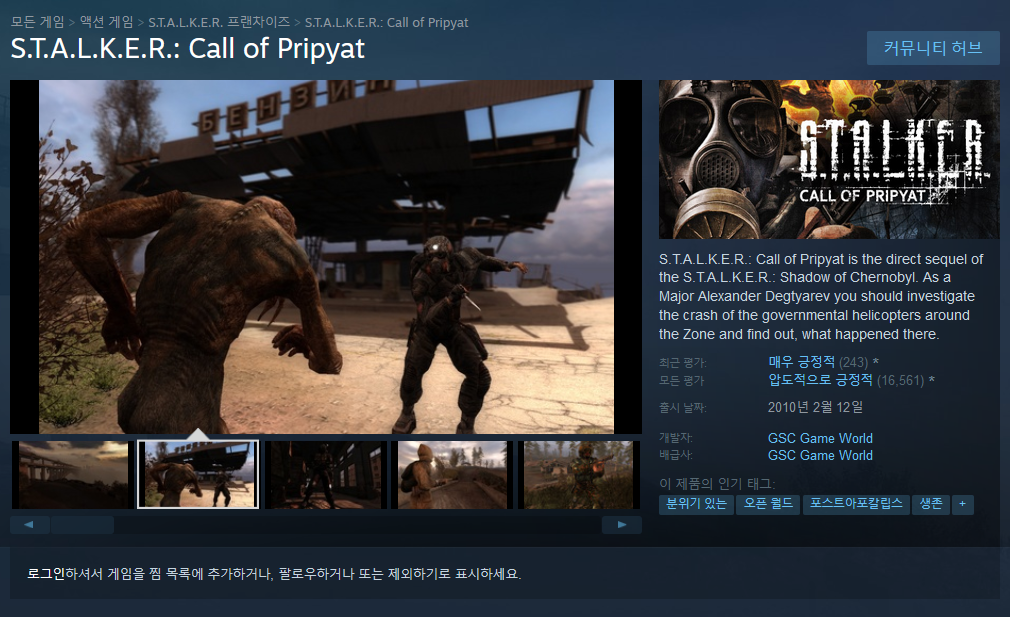Expand tags with the plus button
The height and width of the screenshot is (617, 1010).
coord(962,504)
